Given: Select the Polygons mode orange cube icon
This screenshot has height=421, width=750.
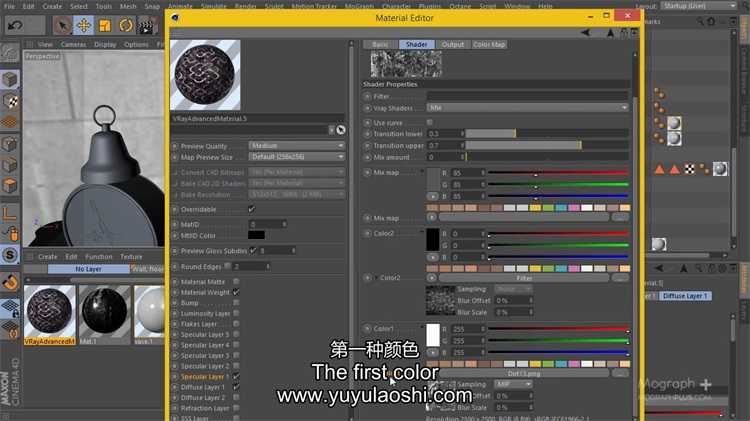Looking at the screenshot, I should (x=10, y=186).
